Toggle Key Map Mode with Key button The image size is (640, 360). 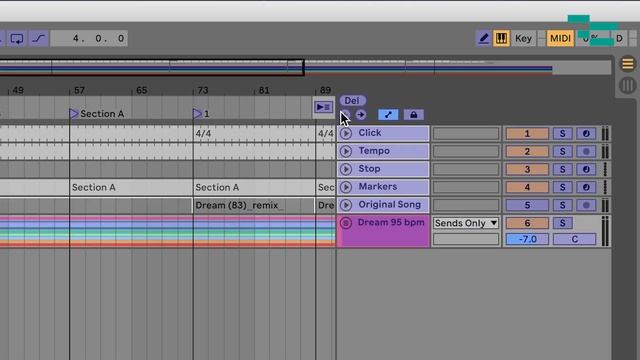[523, 38]
